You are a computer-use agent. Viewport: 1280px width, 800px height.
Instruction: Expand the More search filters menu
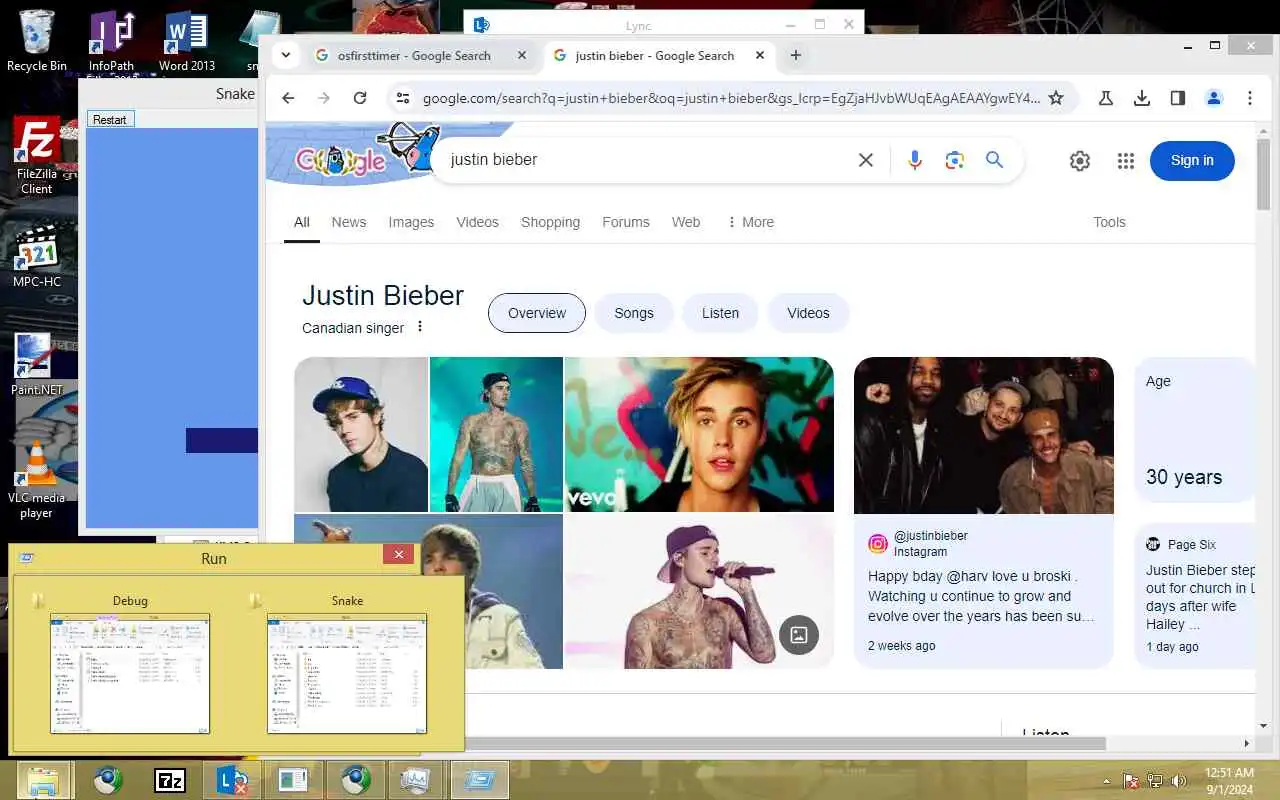pyautogui.click(x=750, y=222)
